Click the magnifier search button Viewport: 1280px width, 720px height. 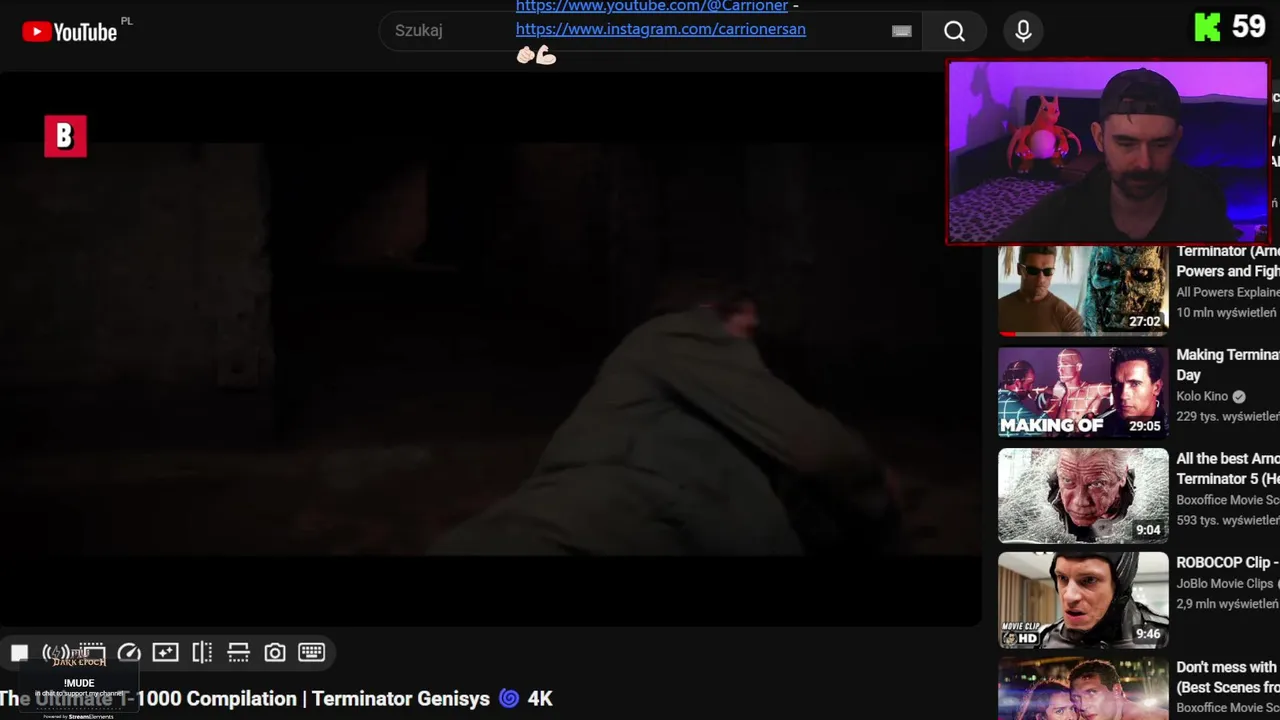pyautogui.click(x=955, y=31)
